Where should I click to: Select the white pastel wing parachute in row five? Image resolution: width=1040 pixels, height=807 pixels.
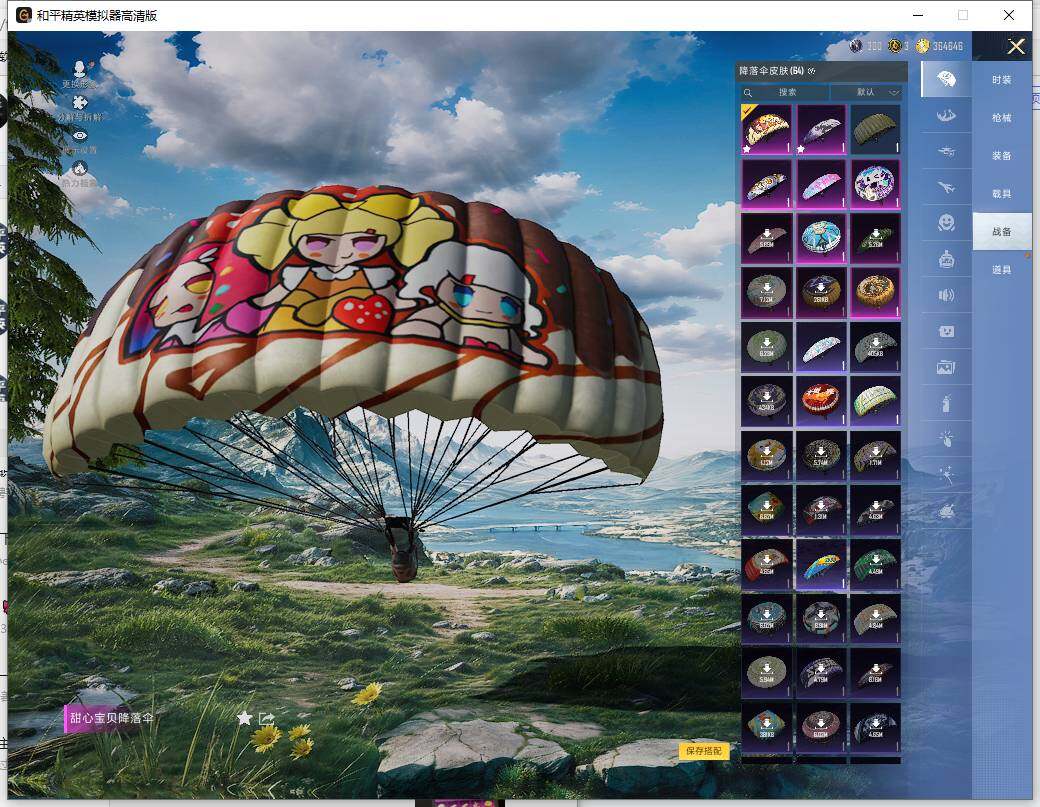click(821, 347)
